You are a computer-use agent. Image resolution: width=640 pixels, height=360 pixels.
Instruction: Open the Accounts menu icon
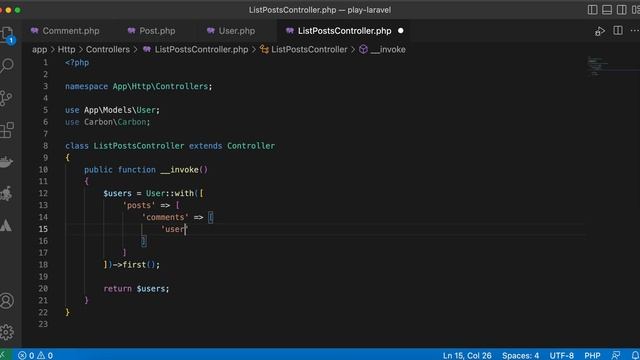[x=7, y=301]
